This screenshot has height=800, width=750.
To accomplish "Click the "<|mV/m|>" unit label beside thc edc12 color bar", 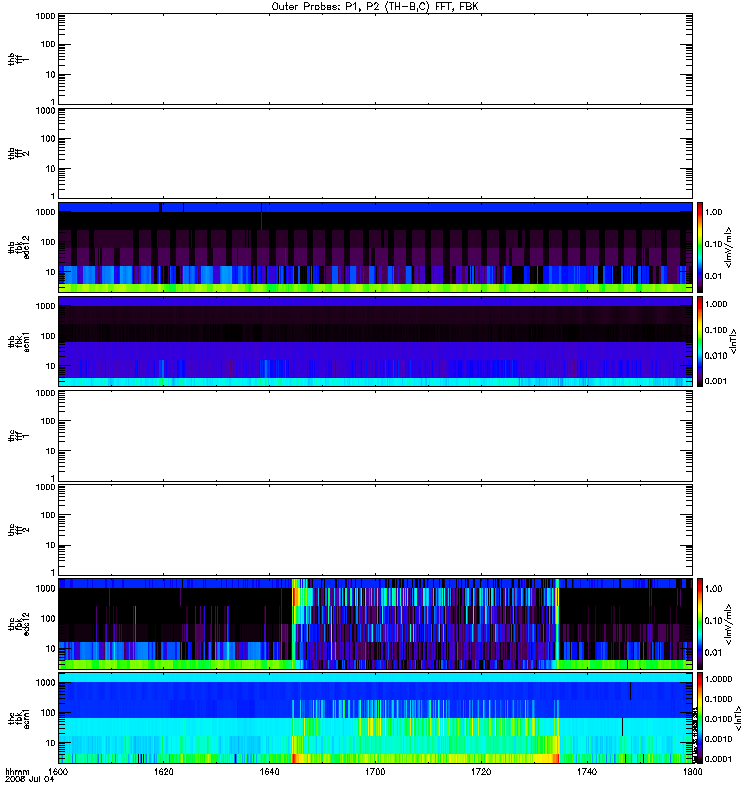I will tap(729, 624).
